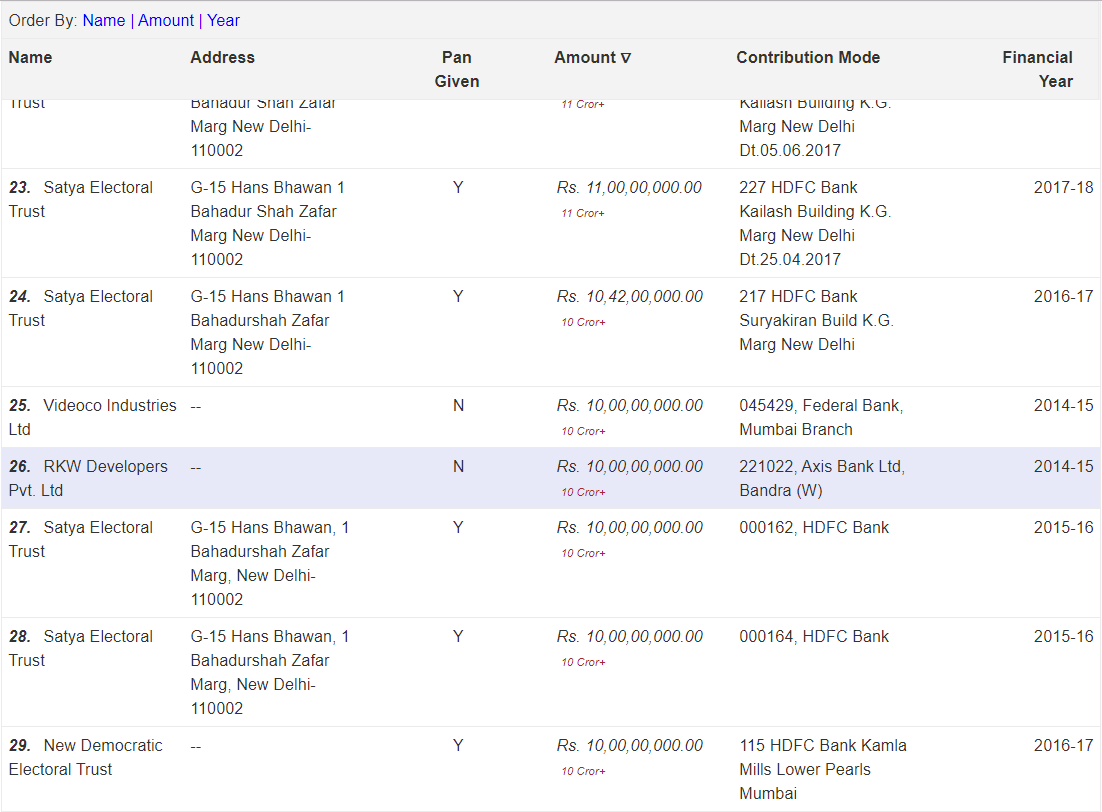Click '115 HDFC Bank Kamla Mills' contribution mode
1102x812 pixels.
(x=823, y=770)
